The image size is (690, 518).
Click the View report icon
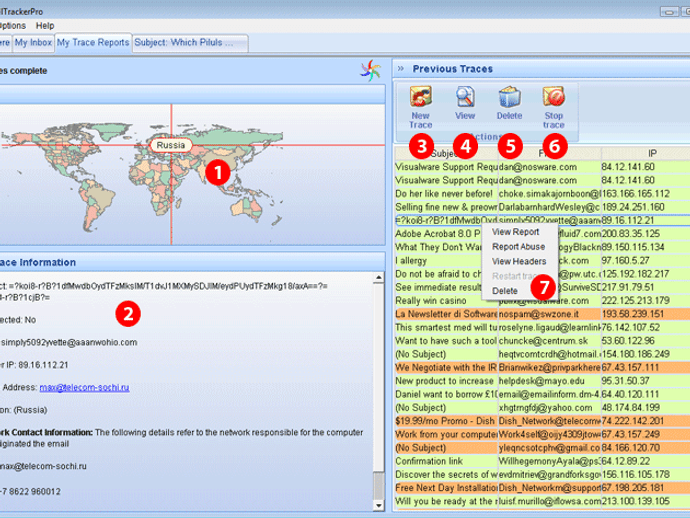[x=465, y=97]
